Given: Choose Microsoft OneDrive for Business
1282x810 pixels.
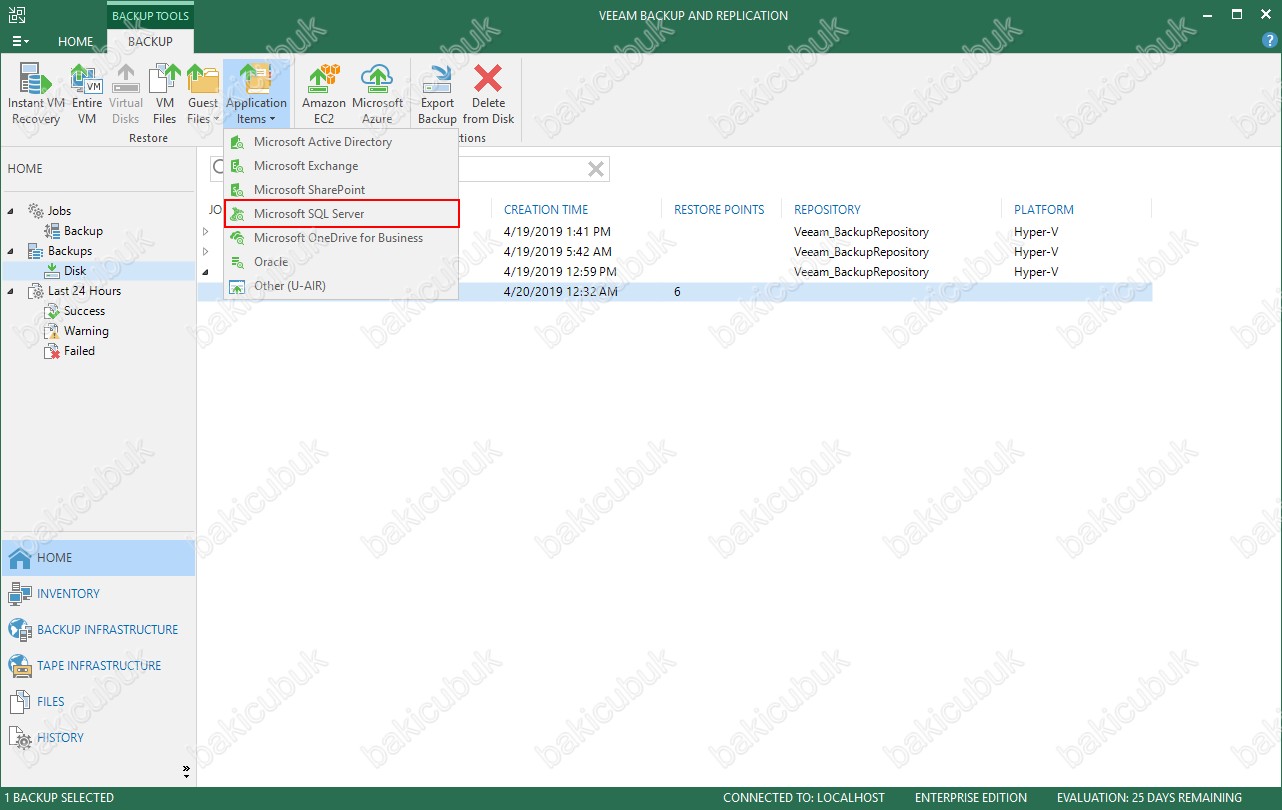Looking at the screenshot, I should (341, 238).
